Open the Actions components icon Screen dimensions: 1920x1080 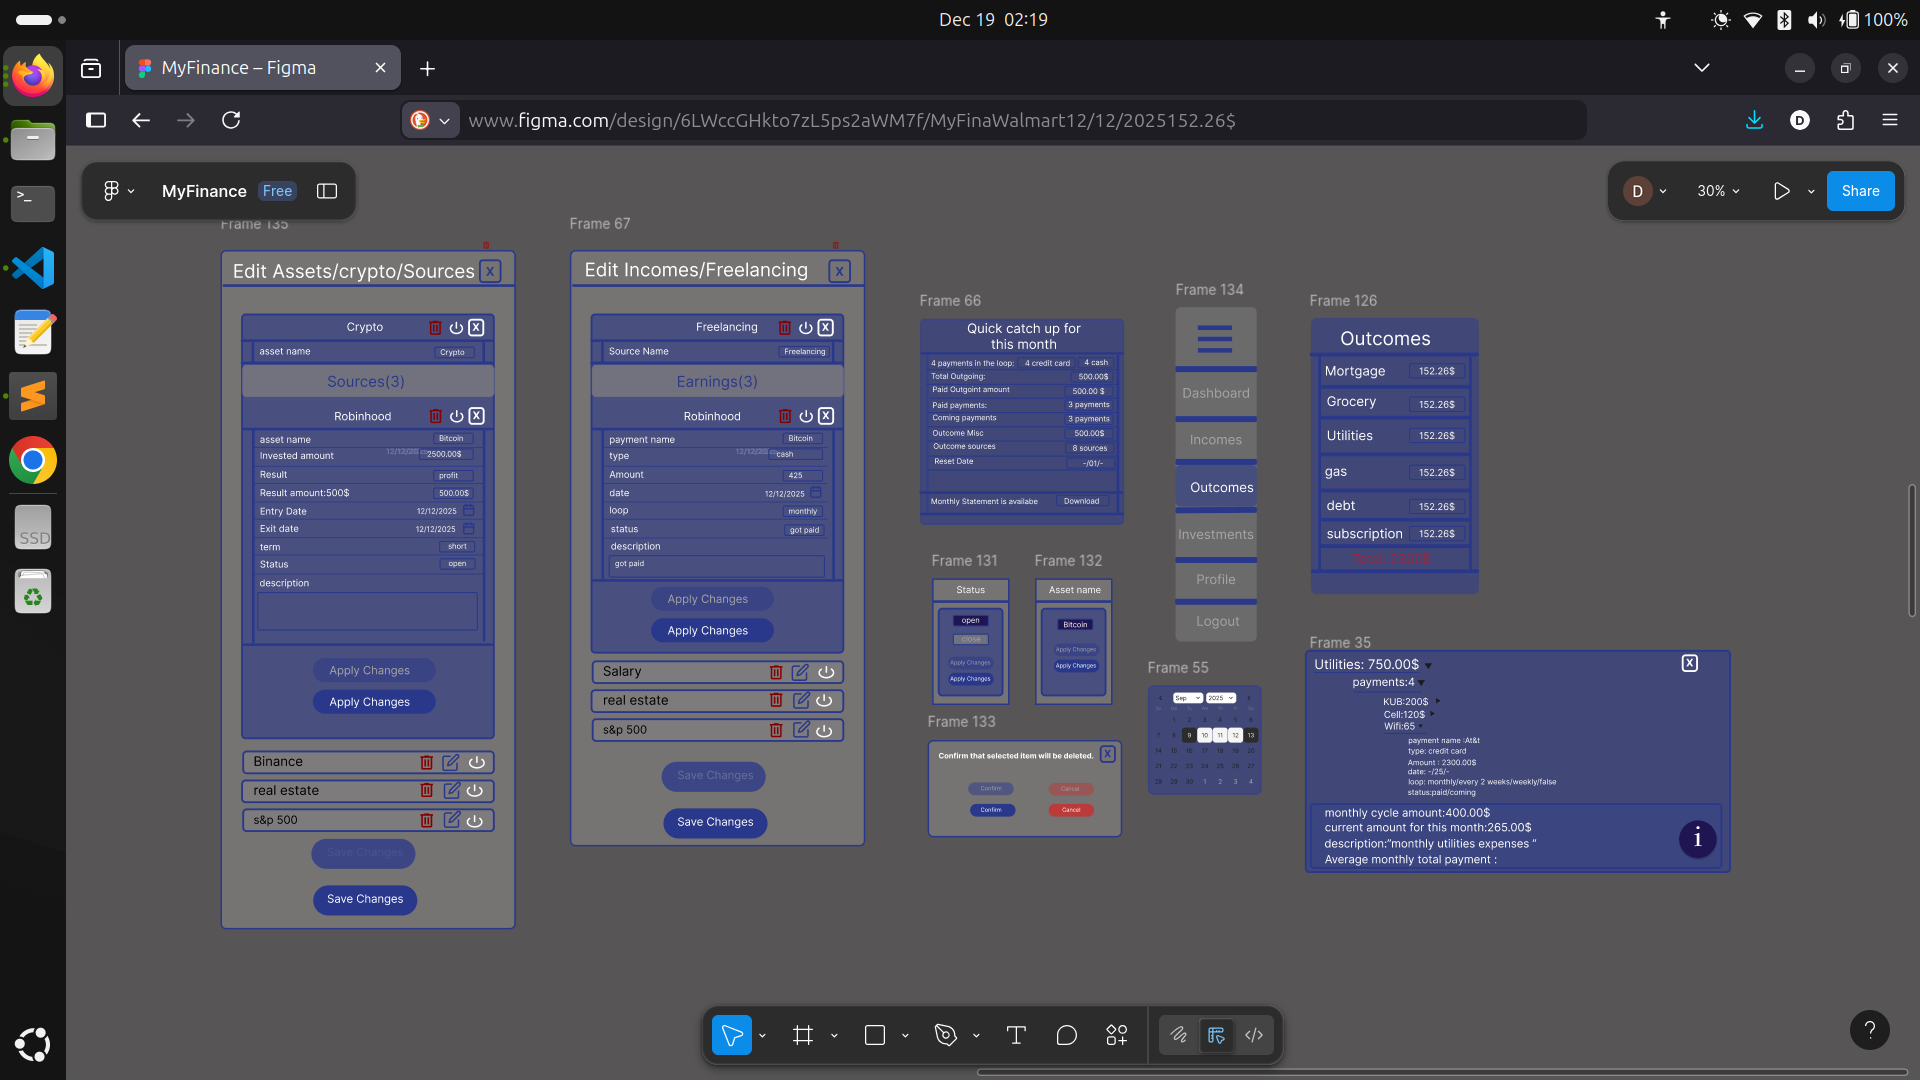pyautogui.click(x=1117, y=1035)
